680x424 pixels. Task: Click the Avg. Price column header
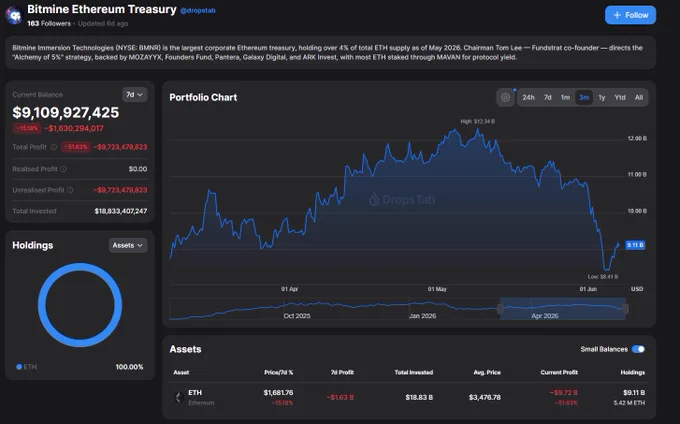coord(487,372)
